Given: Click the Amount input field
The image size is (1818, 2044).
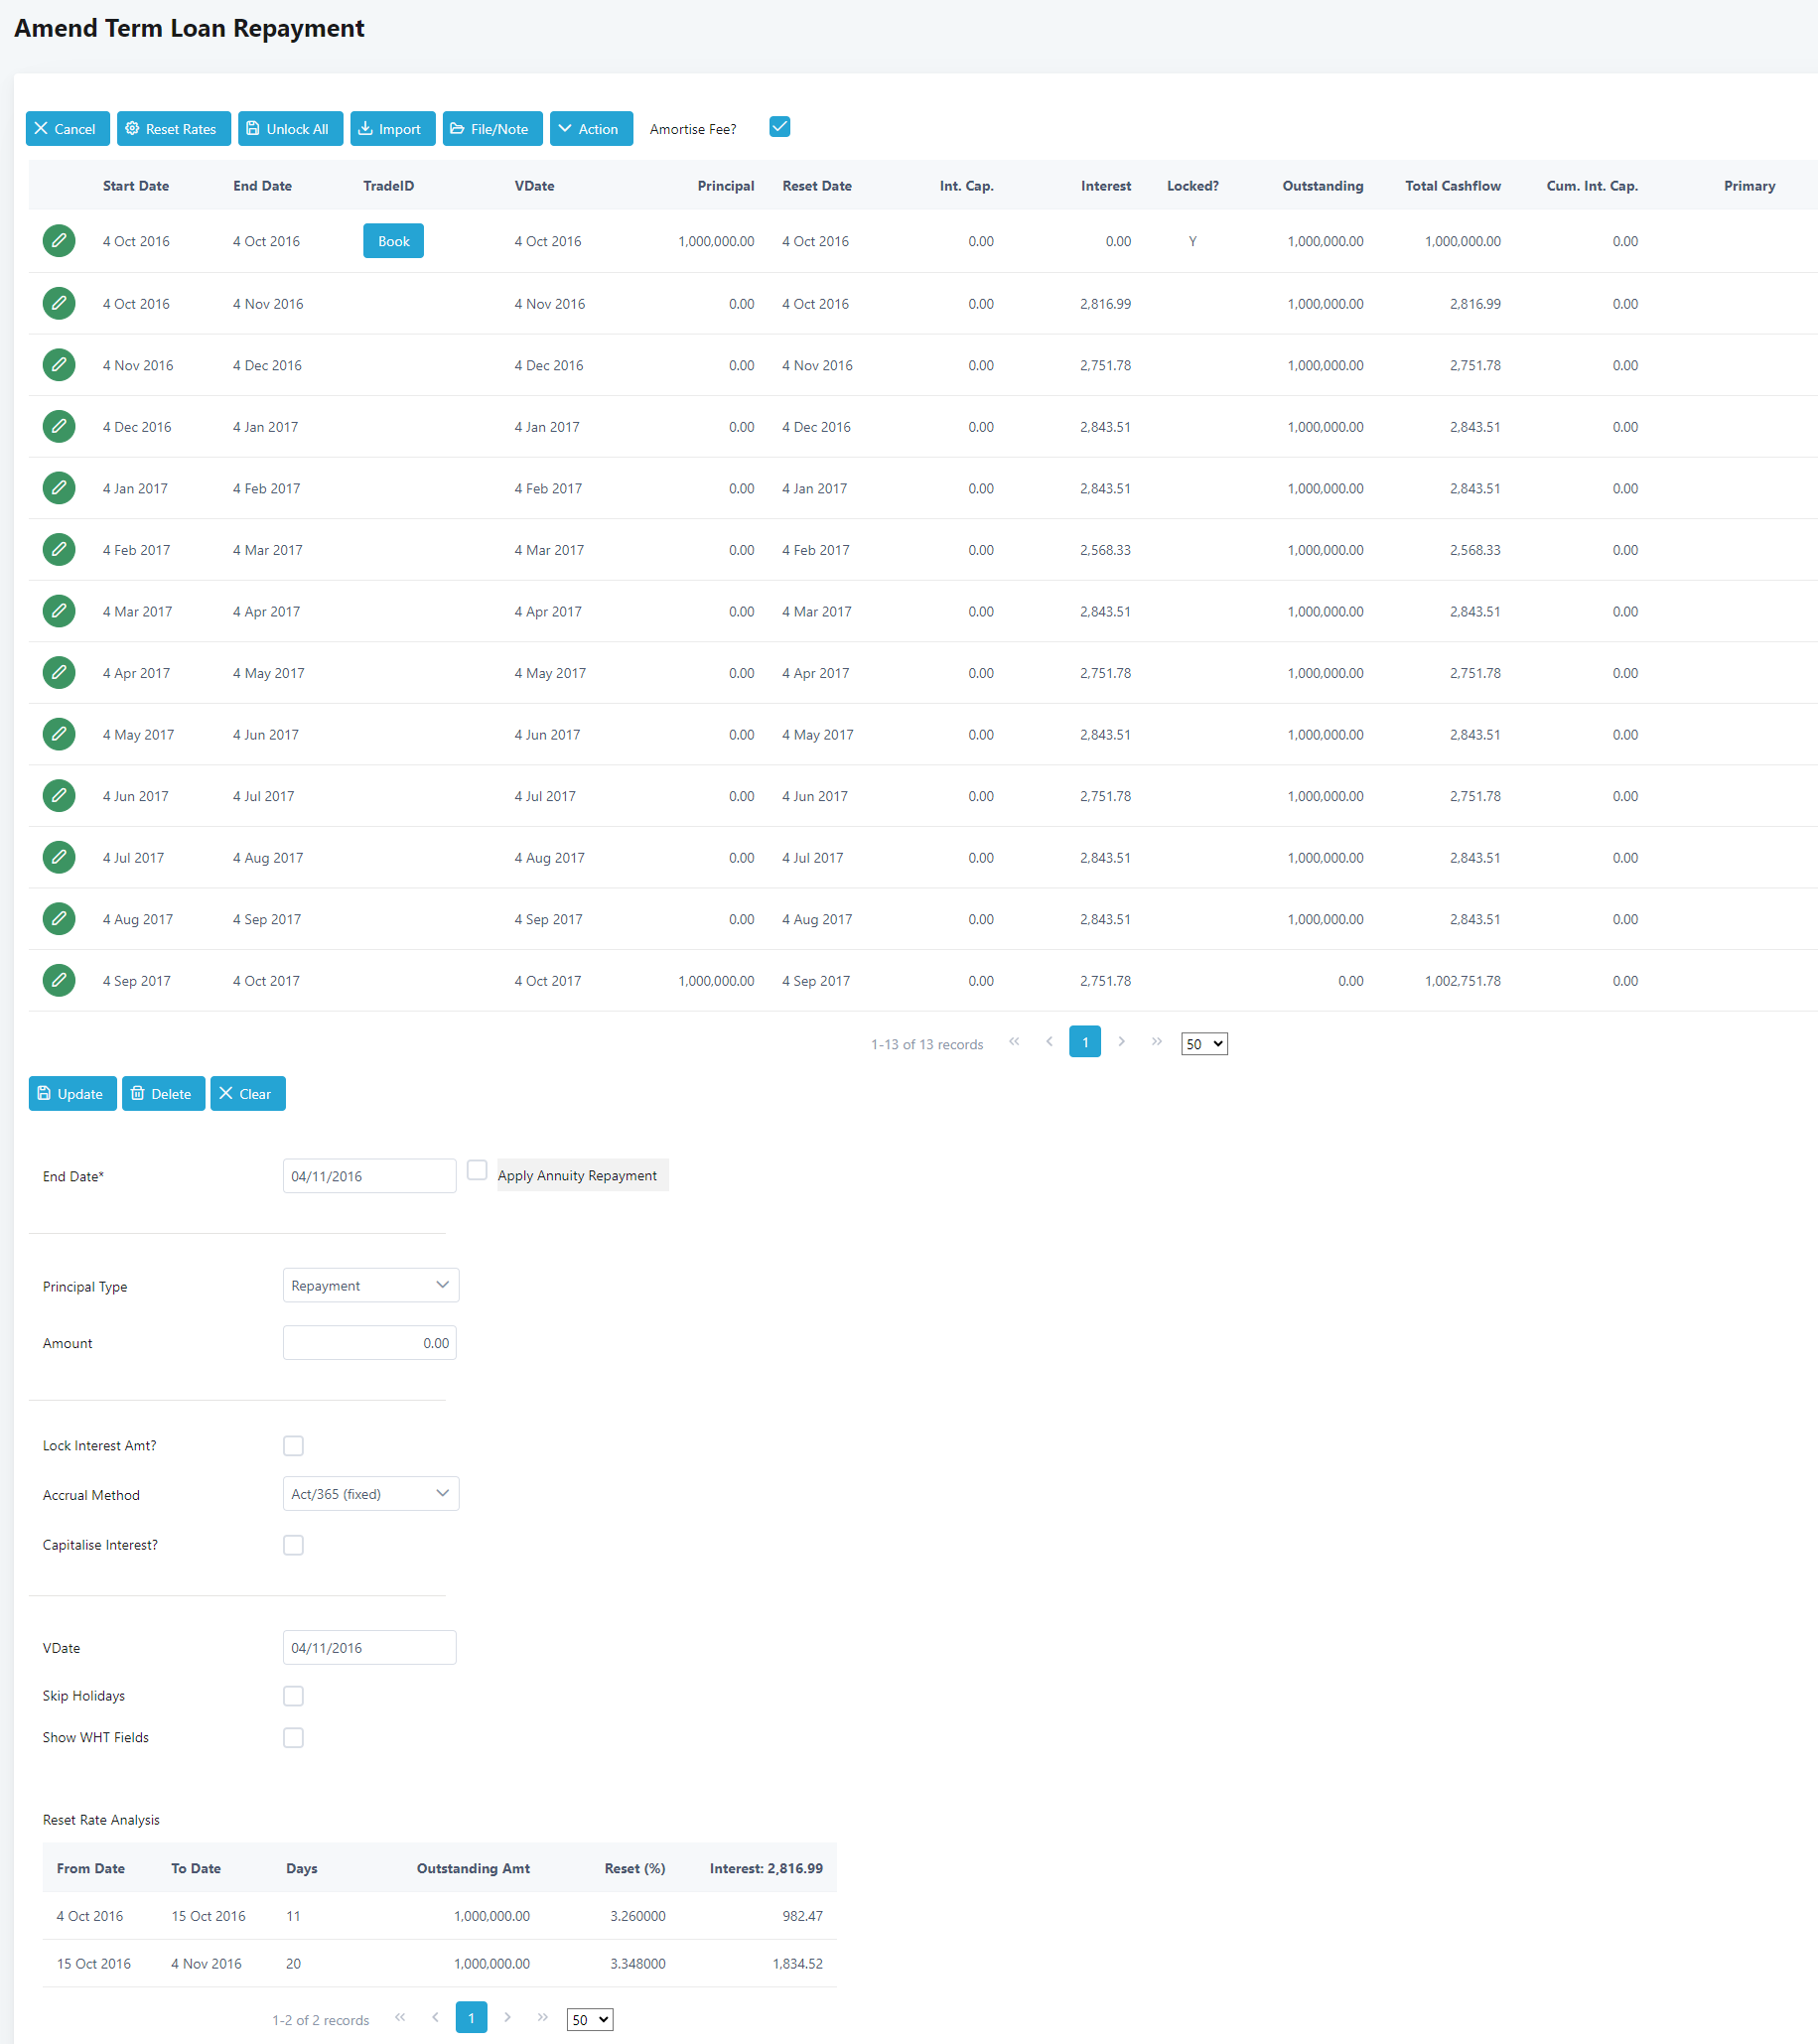Looking at the screenshot, I should 369,1343.
